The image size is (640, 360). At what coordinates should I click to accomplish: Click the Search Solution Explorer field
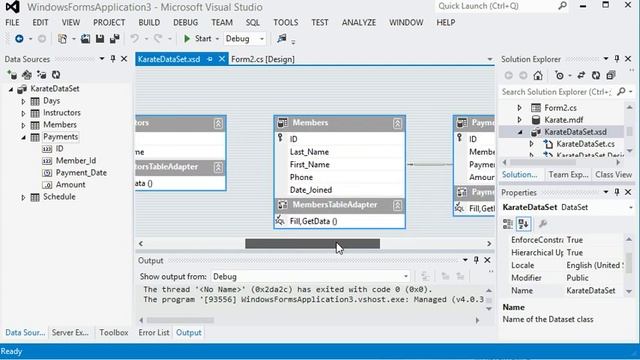(x=558, y=92)
